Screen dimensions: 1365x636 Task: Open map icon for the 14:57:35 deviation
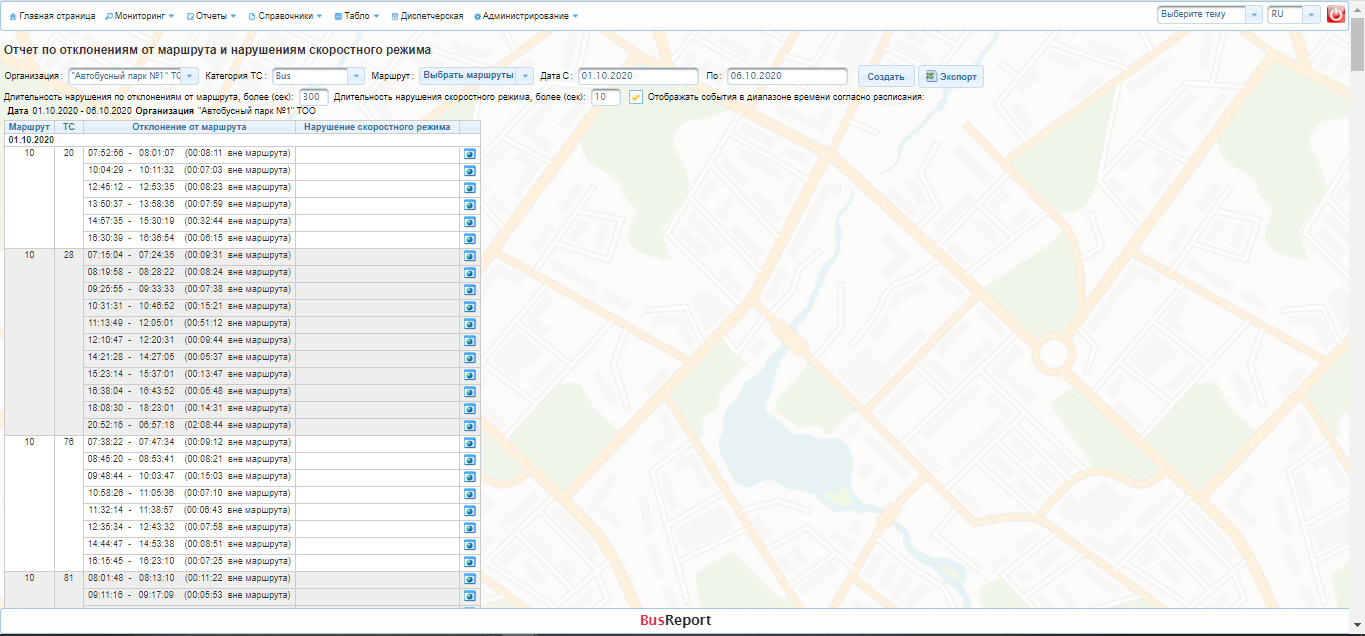(x=470, y=222)
